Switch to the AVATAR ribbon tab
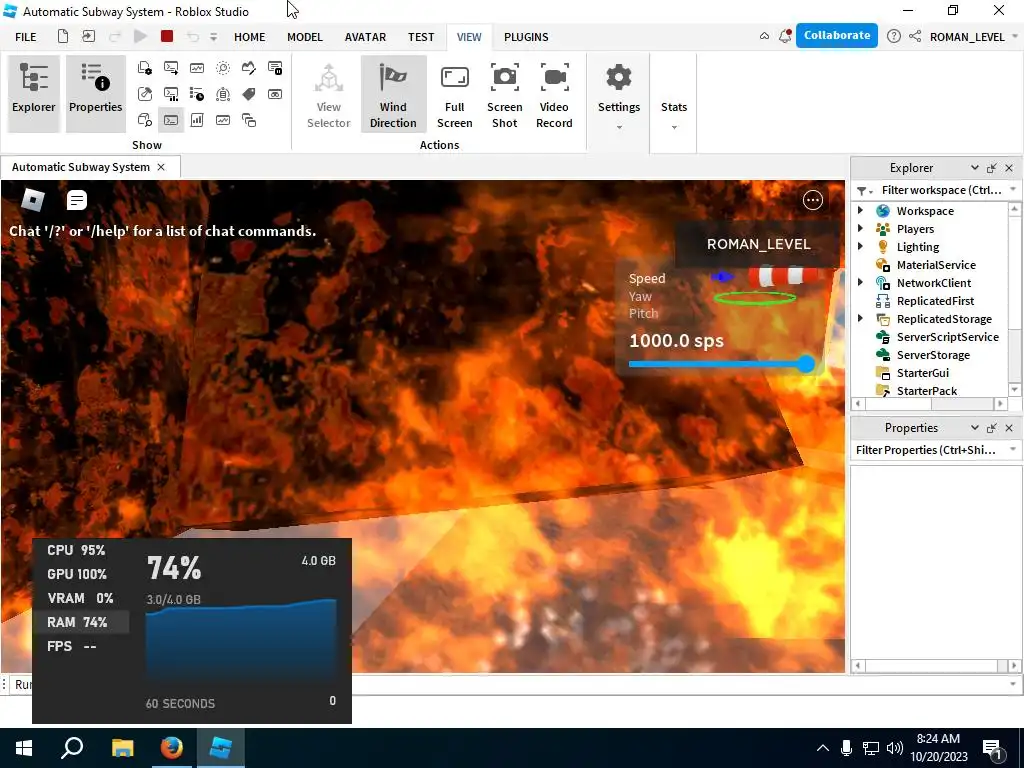Image resolution: width=1024 pixels, height=768 pixels. point(365,37)
